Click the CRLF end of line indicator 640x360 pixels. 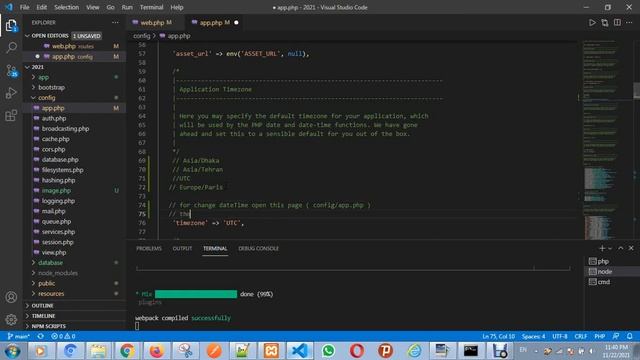pos(580,336)
